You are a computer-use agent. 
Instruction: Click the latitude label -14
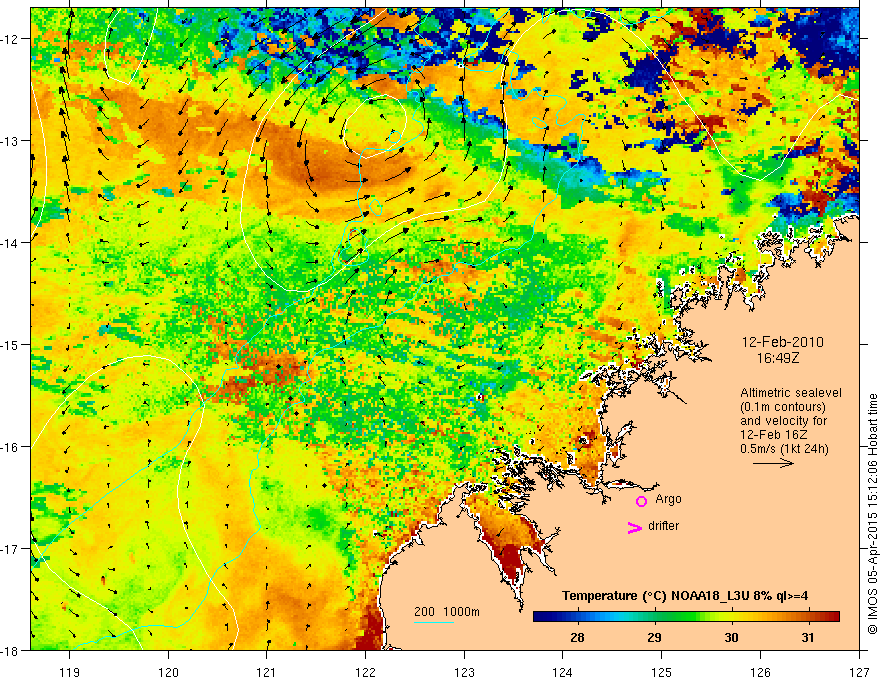pos(11,243)
